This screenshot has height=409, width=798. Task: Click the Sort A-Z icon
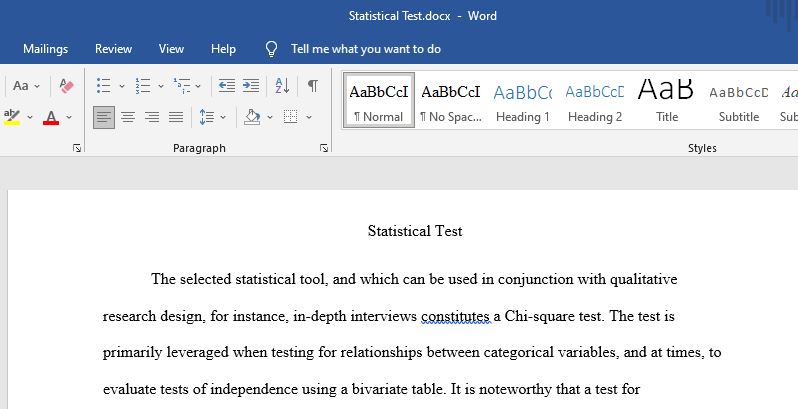[282, 85]
